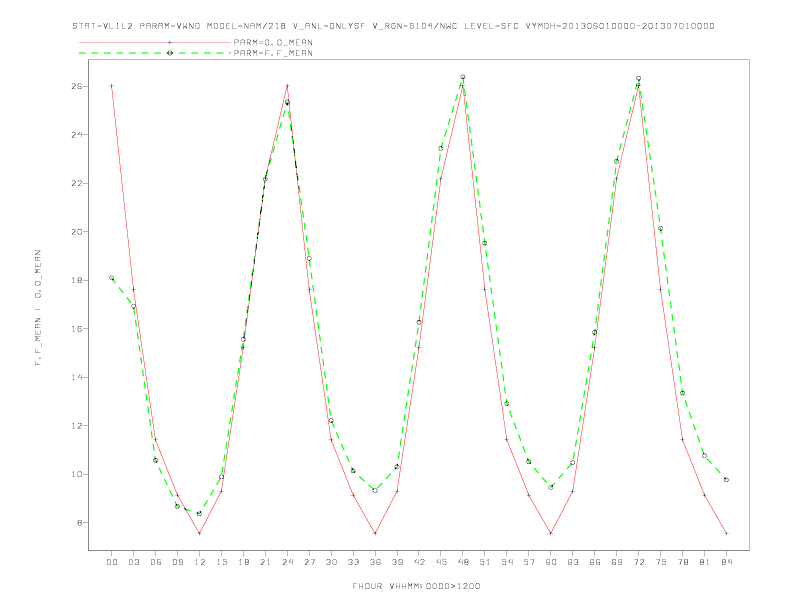
Task: Click the vertical axis title F.F_MEAN | O.O_MEAN
Action: coord(38,308)
